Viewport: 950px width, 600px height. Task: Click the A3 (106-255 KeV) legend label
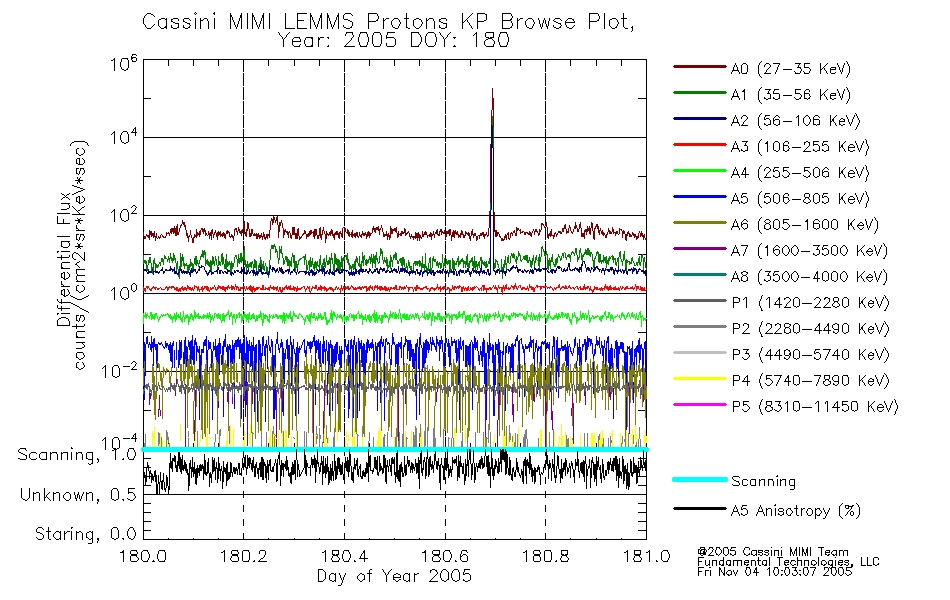(800, 147)
